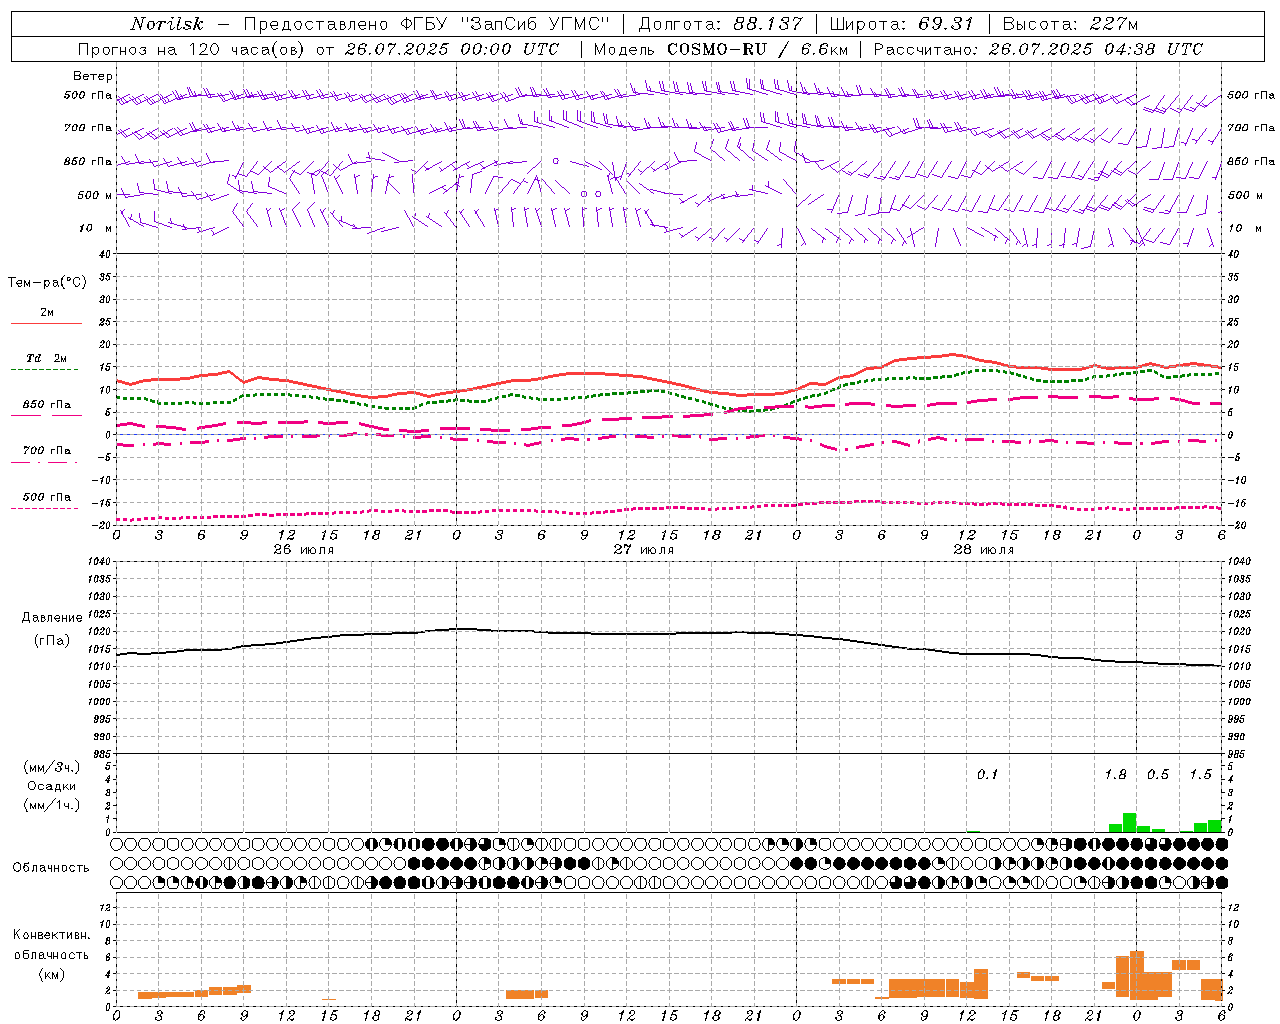
Task: Click the '500 гПа' temperature legend entry
Action: 47,497
